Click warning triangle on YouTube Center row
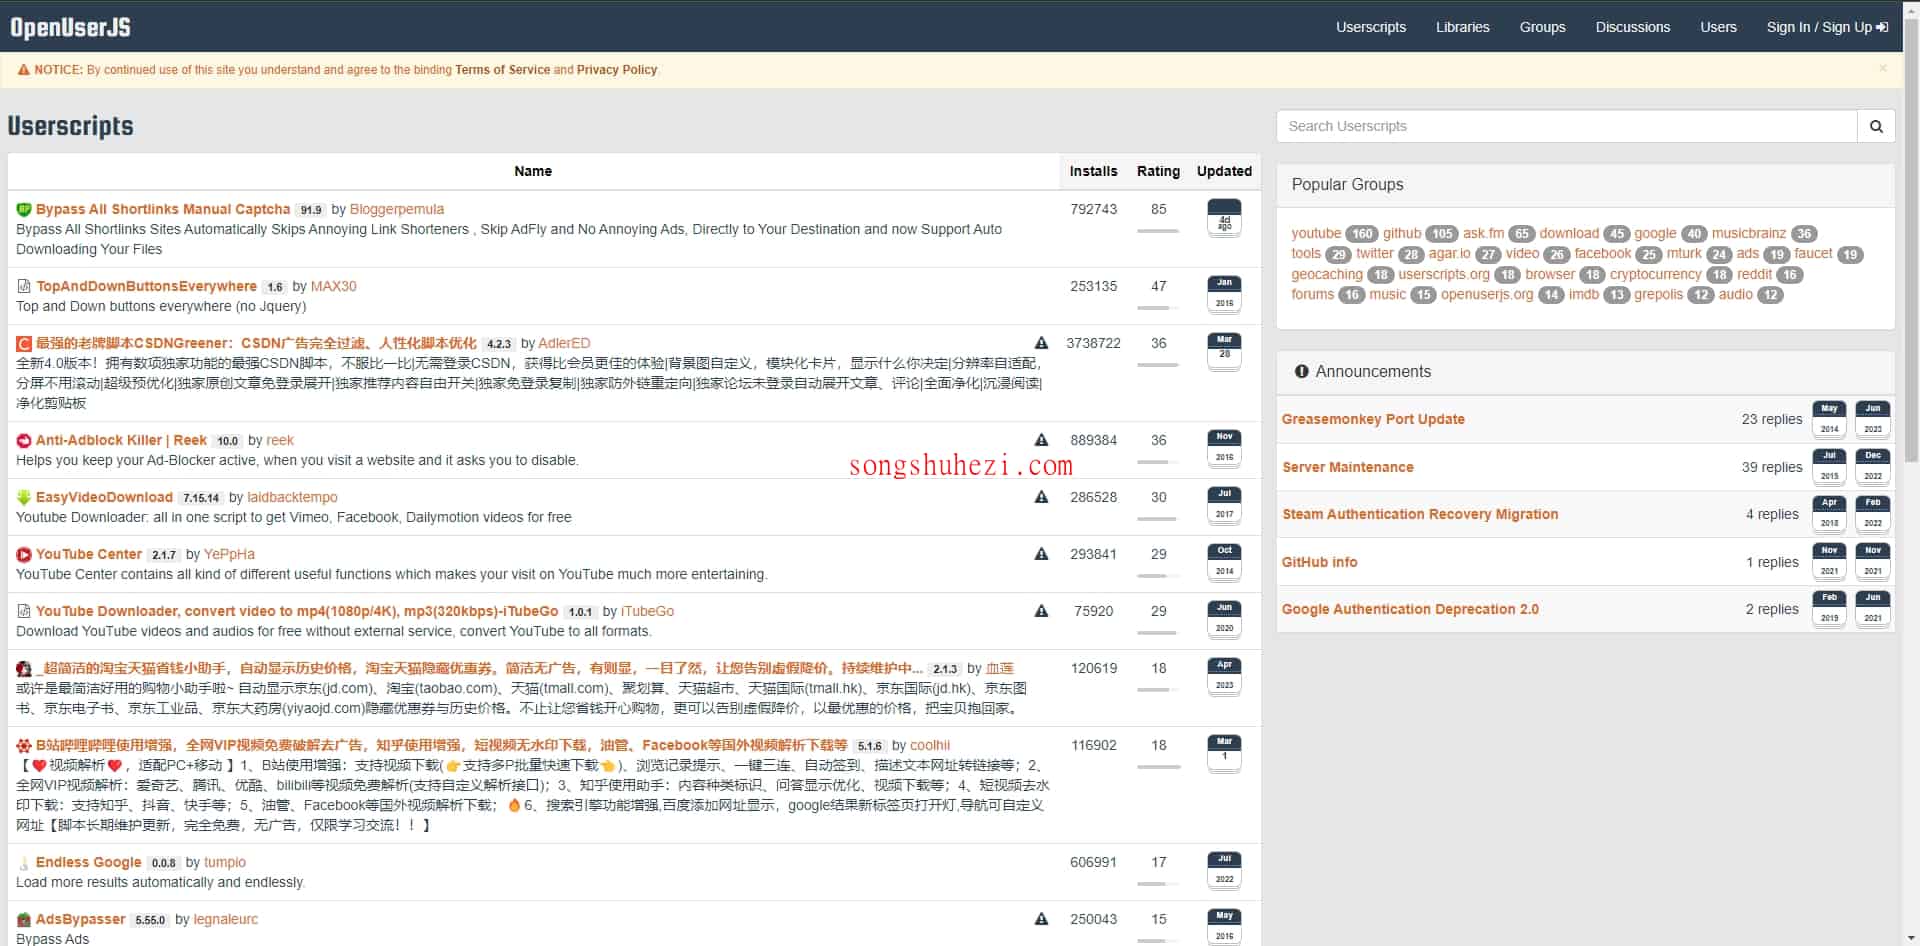The height and width of the screenshot is (946, 1920). click(1041, 554)
